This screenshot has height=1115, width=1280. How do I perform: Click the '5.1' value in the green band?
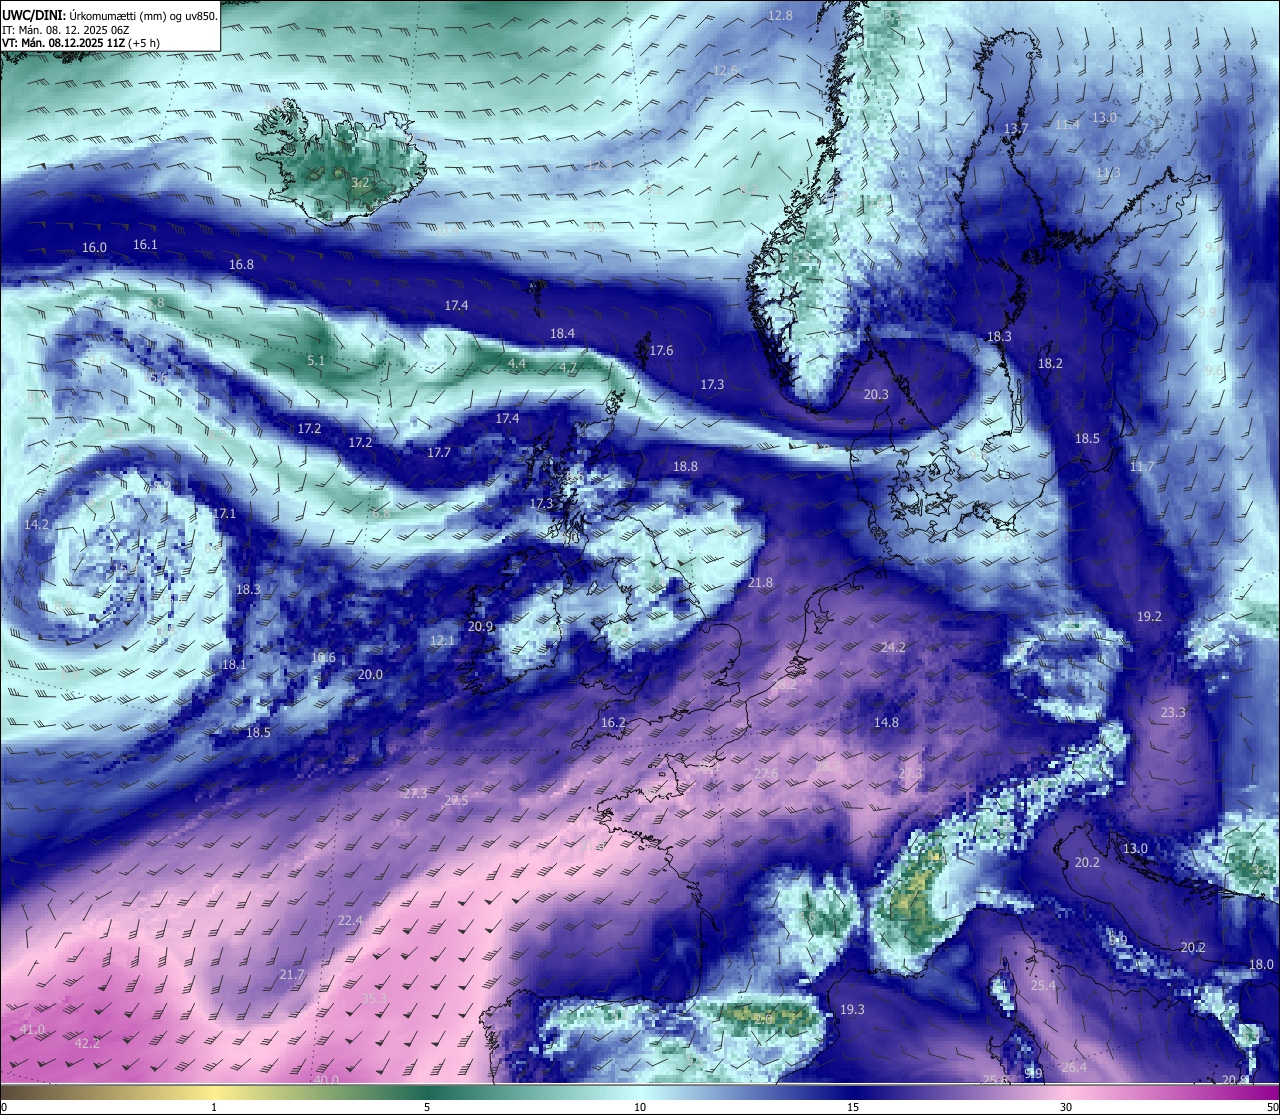point(316,360)
